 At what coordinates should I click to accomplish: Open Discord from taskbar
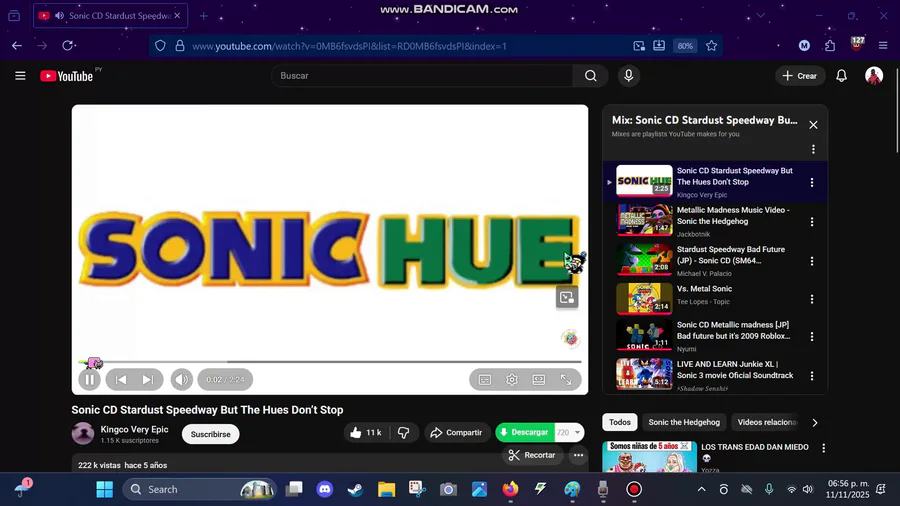pos(325,489)
